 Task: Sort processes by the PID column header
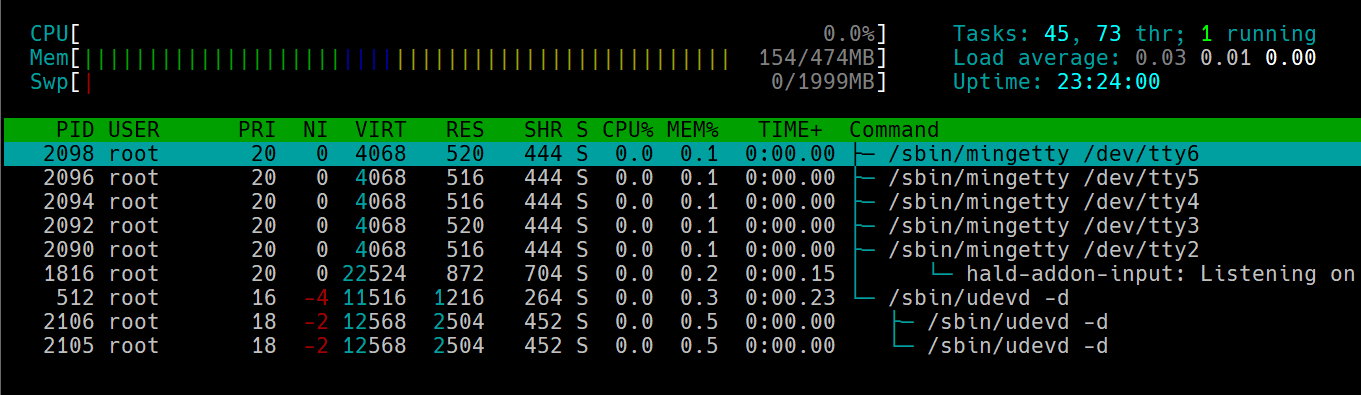(x=75, y=130)
